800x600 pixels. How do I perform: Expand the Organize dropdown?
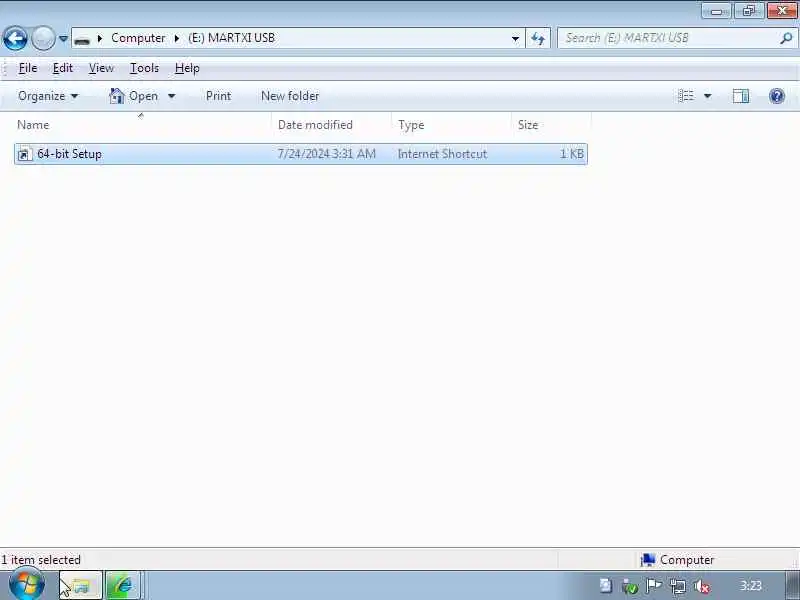tap(48, 96)
